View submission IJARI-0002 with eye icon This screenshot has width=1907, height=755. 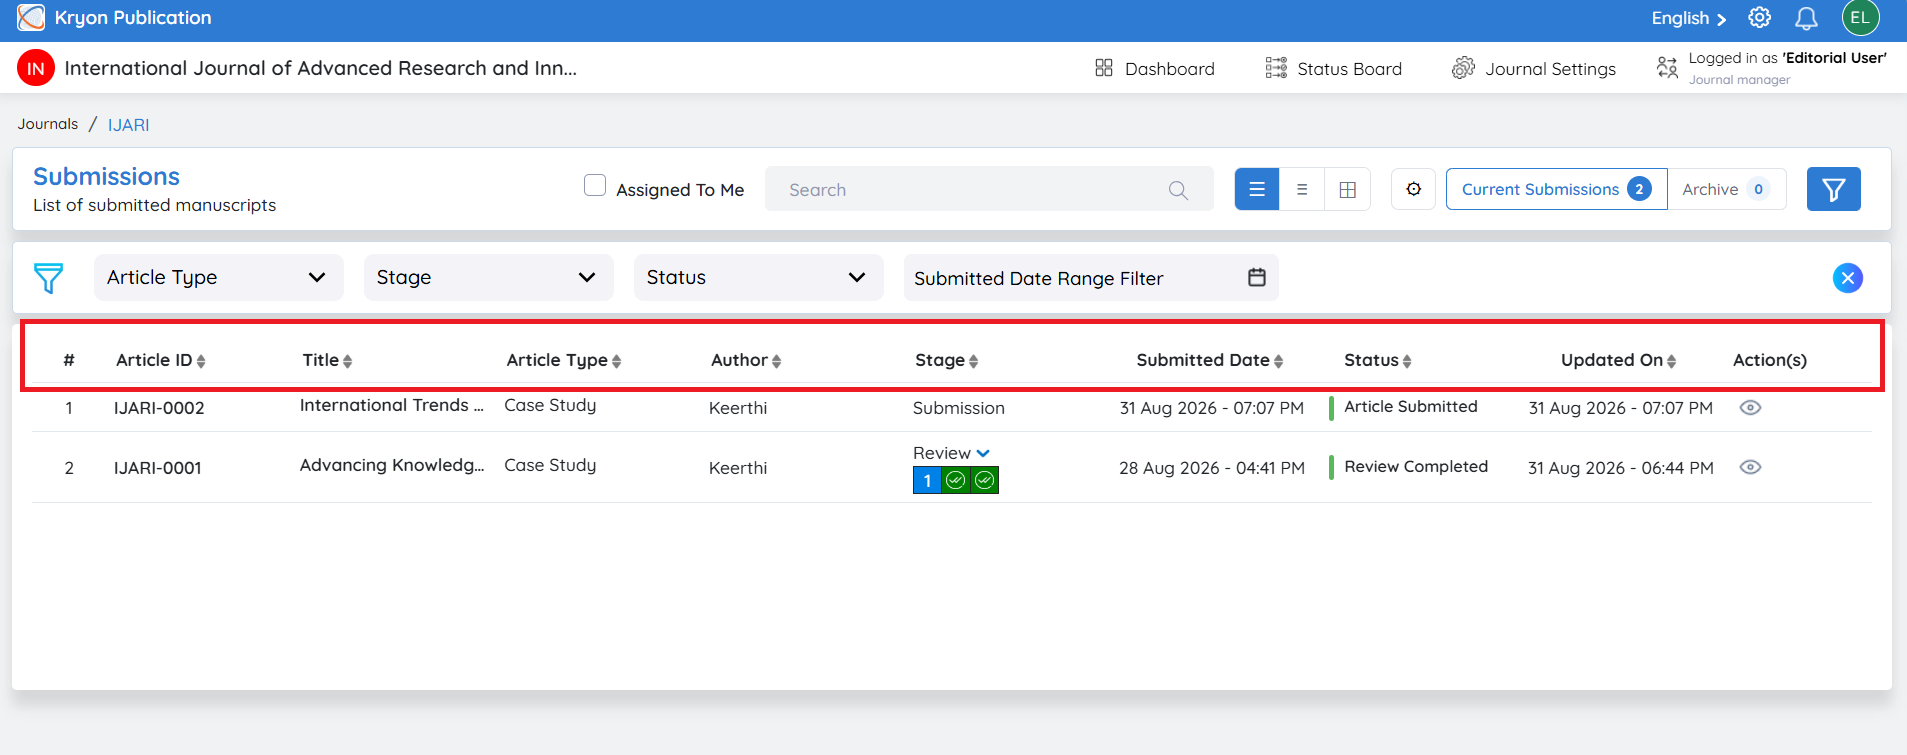[1750, 407]
